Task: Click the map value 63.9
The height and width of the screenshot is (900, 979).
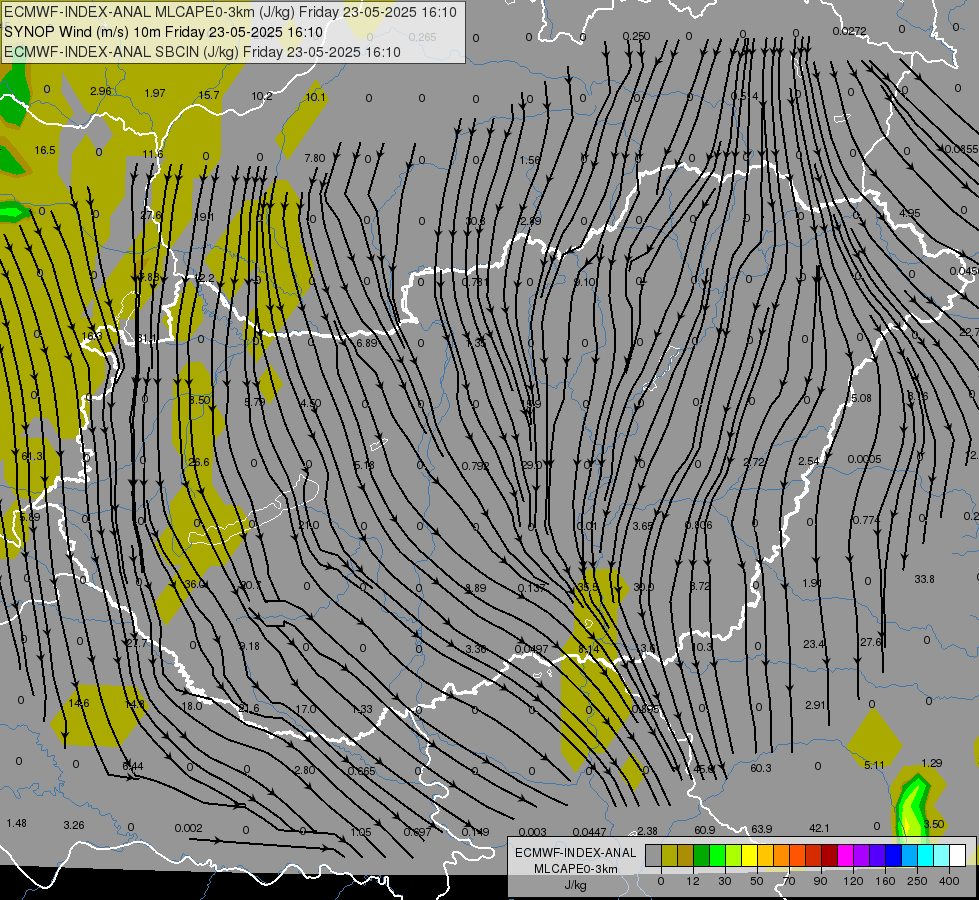Action: coord(762,829)
